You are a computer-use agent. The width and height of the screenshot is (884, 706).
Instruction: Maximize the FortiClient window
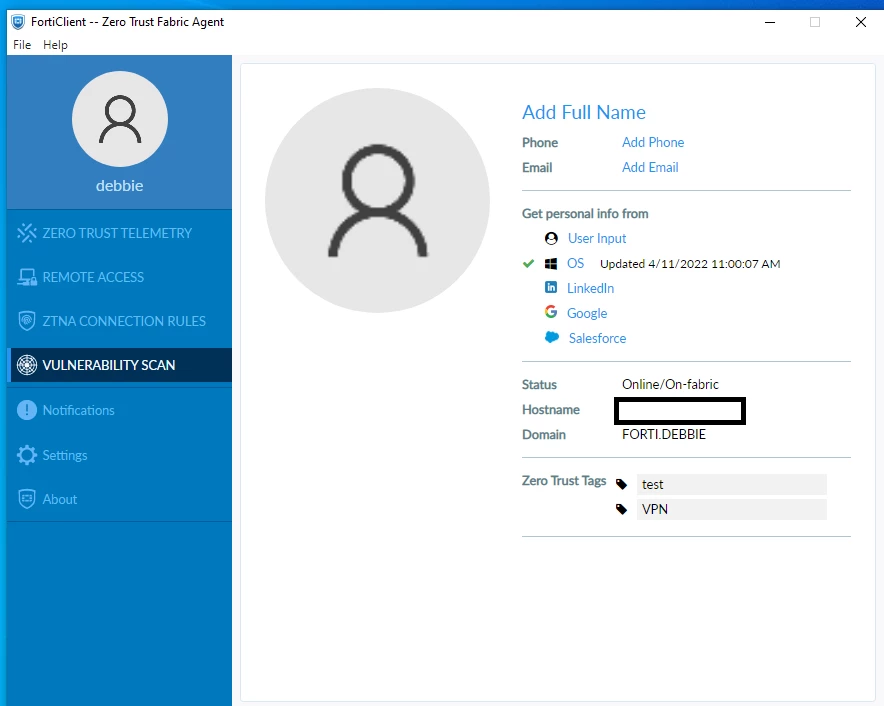(815, 22)
